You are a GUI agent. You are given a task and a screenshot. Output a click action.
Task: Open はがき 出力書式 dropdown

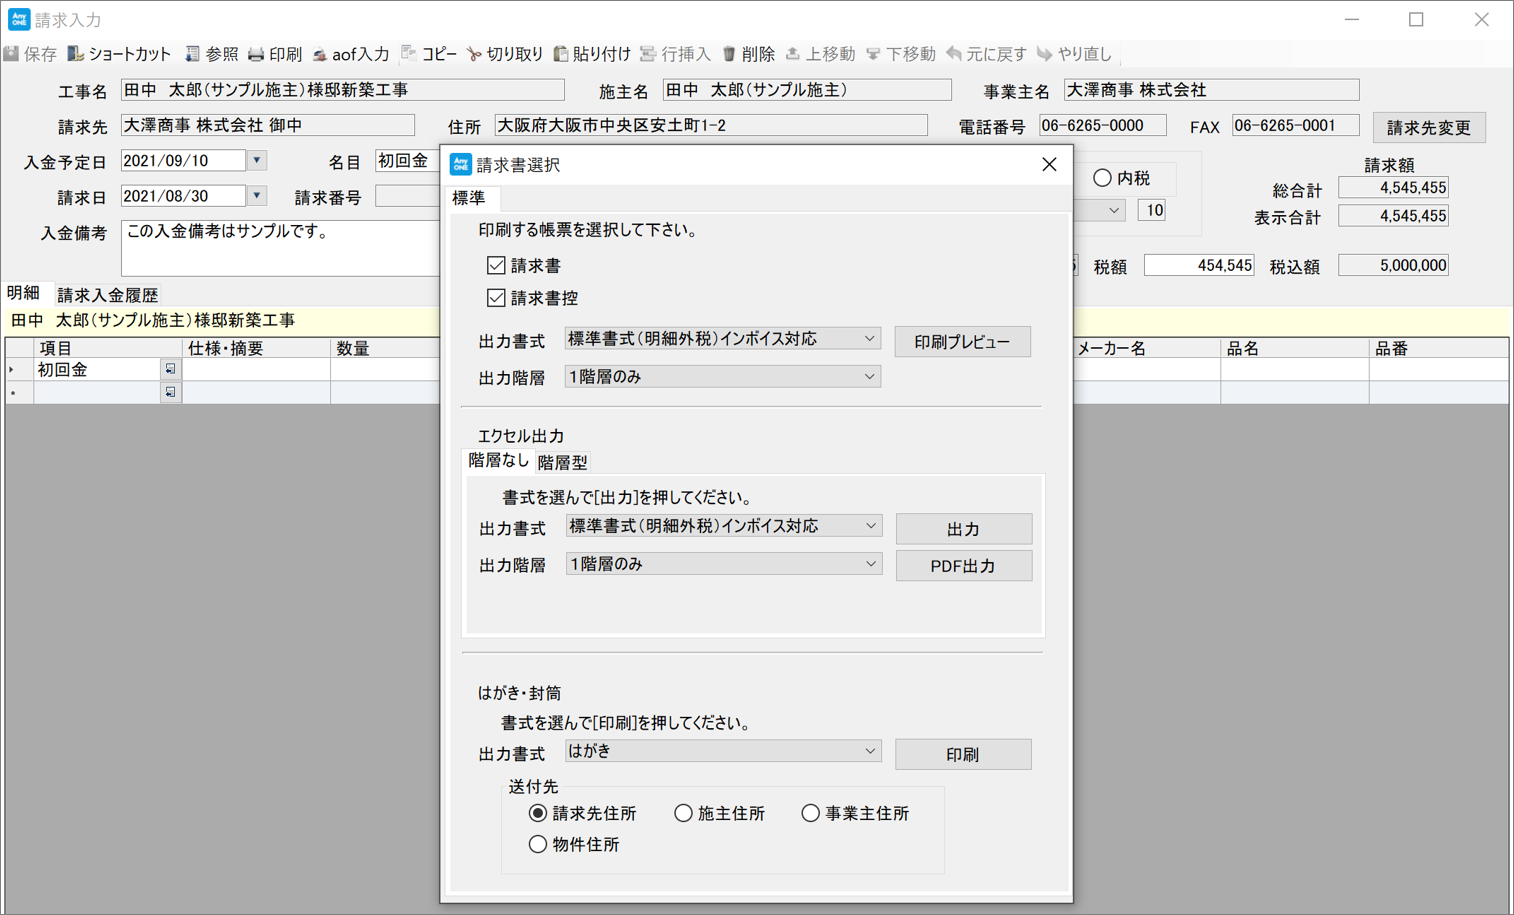(x=722, y=752)
